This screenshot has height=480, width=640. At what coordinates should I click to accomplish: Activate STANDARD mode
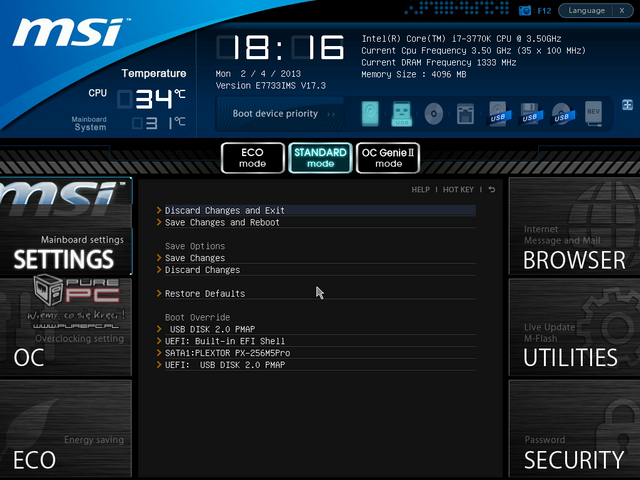point(320,158)
